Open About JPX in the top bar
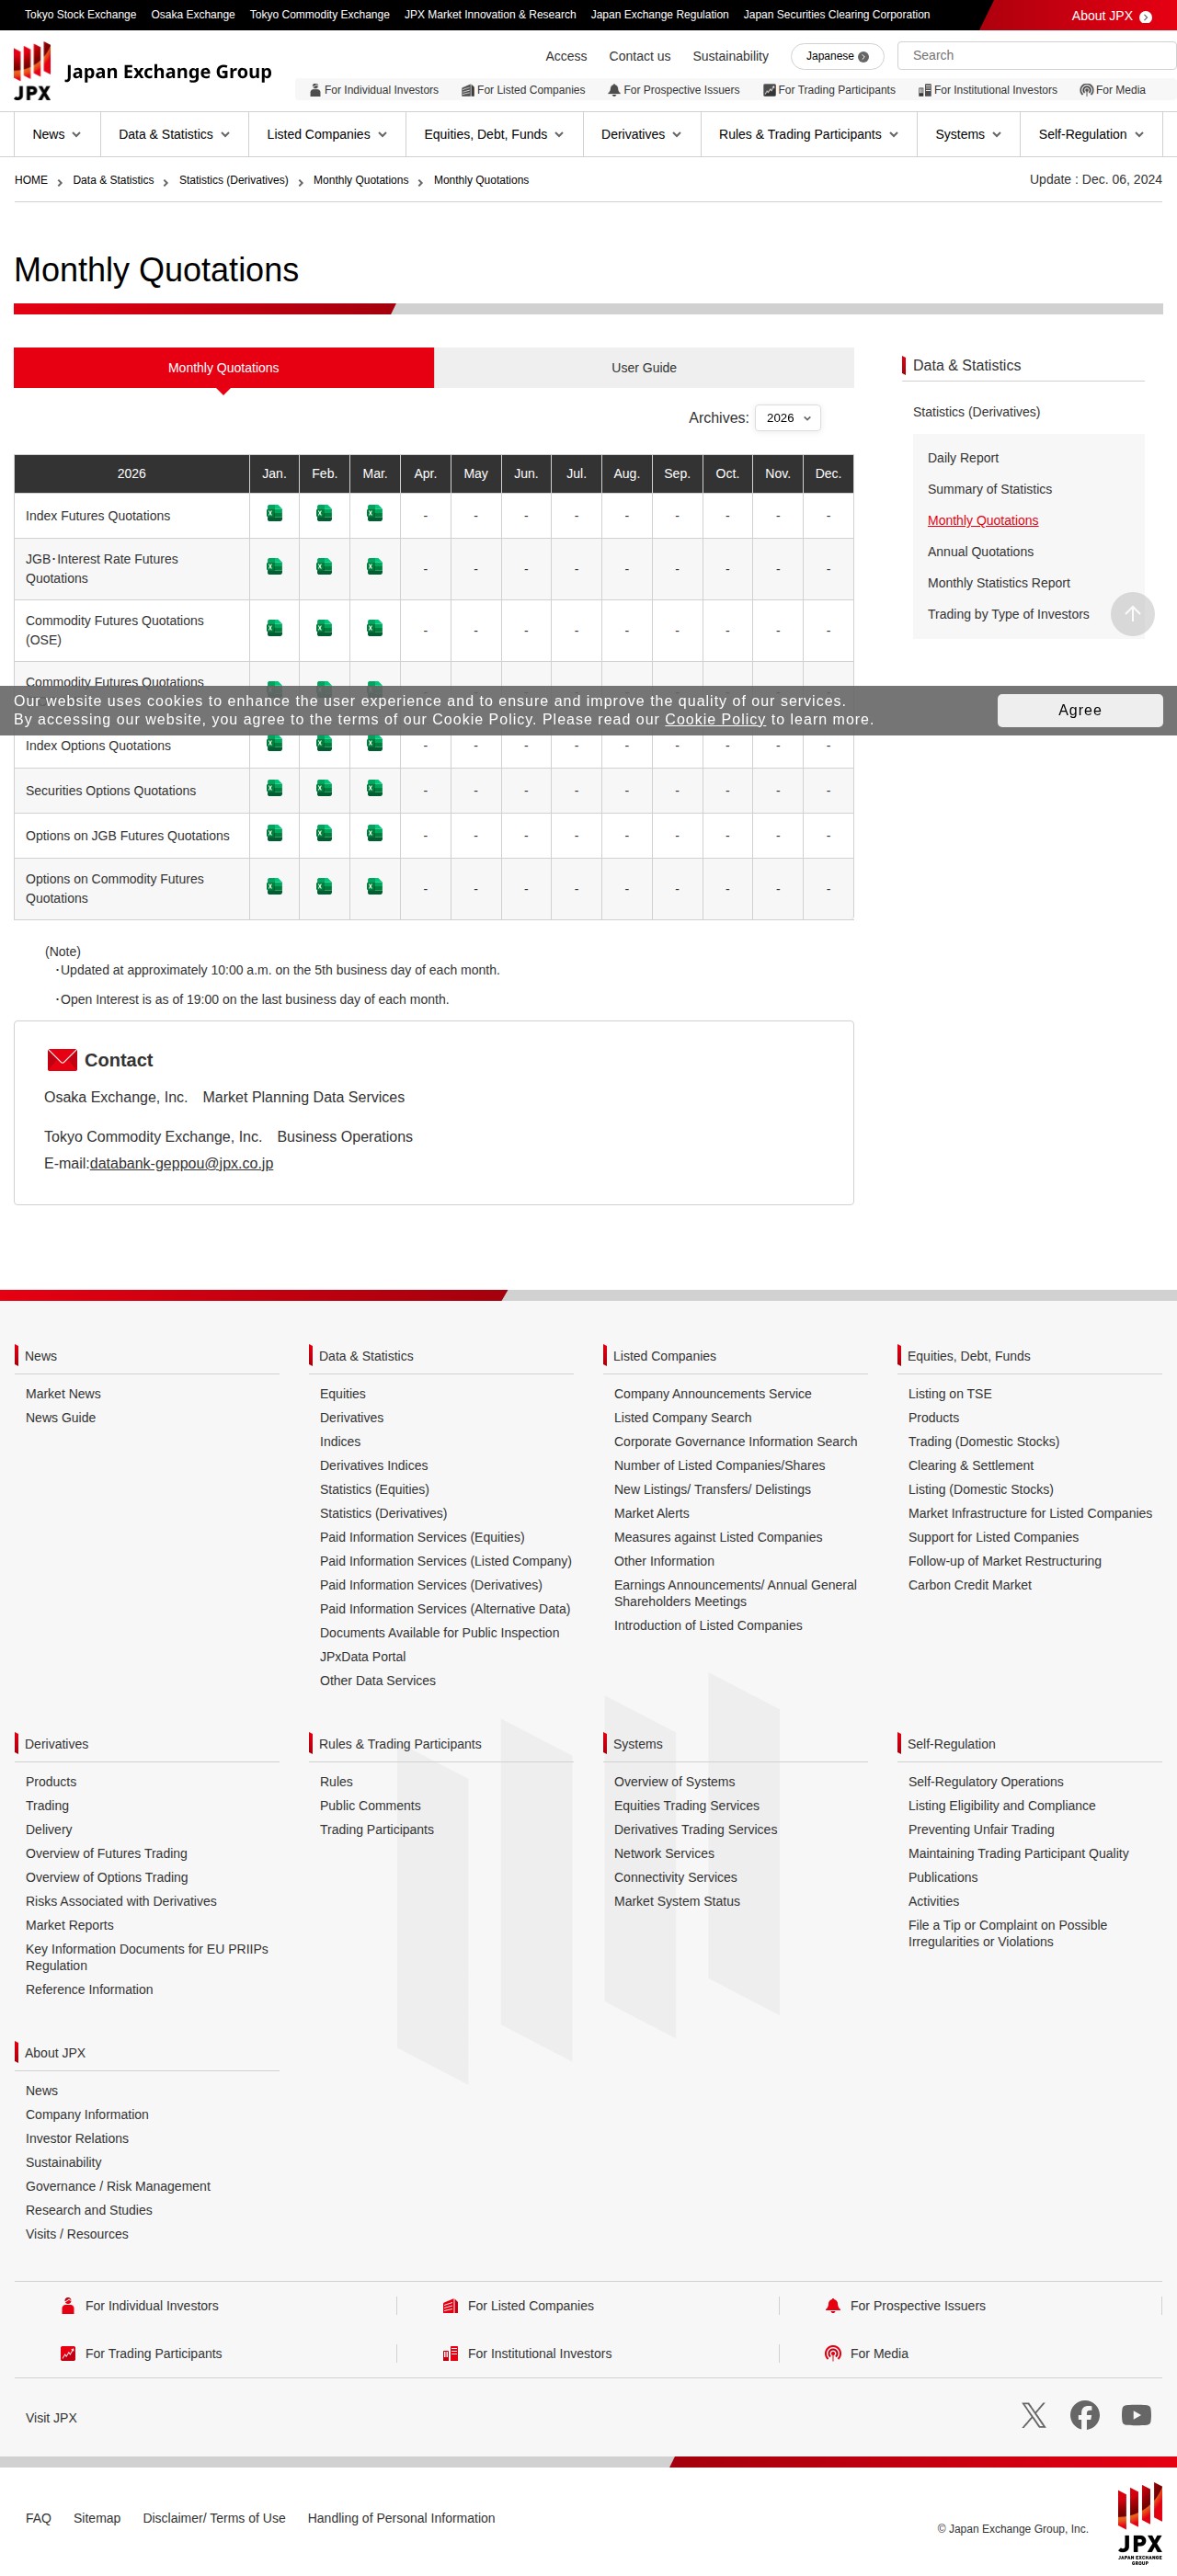The width and height of the screenshot is (1177, 2576). pos(1111,16)
